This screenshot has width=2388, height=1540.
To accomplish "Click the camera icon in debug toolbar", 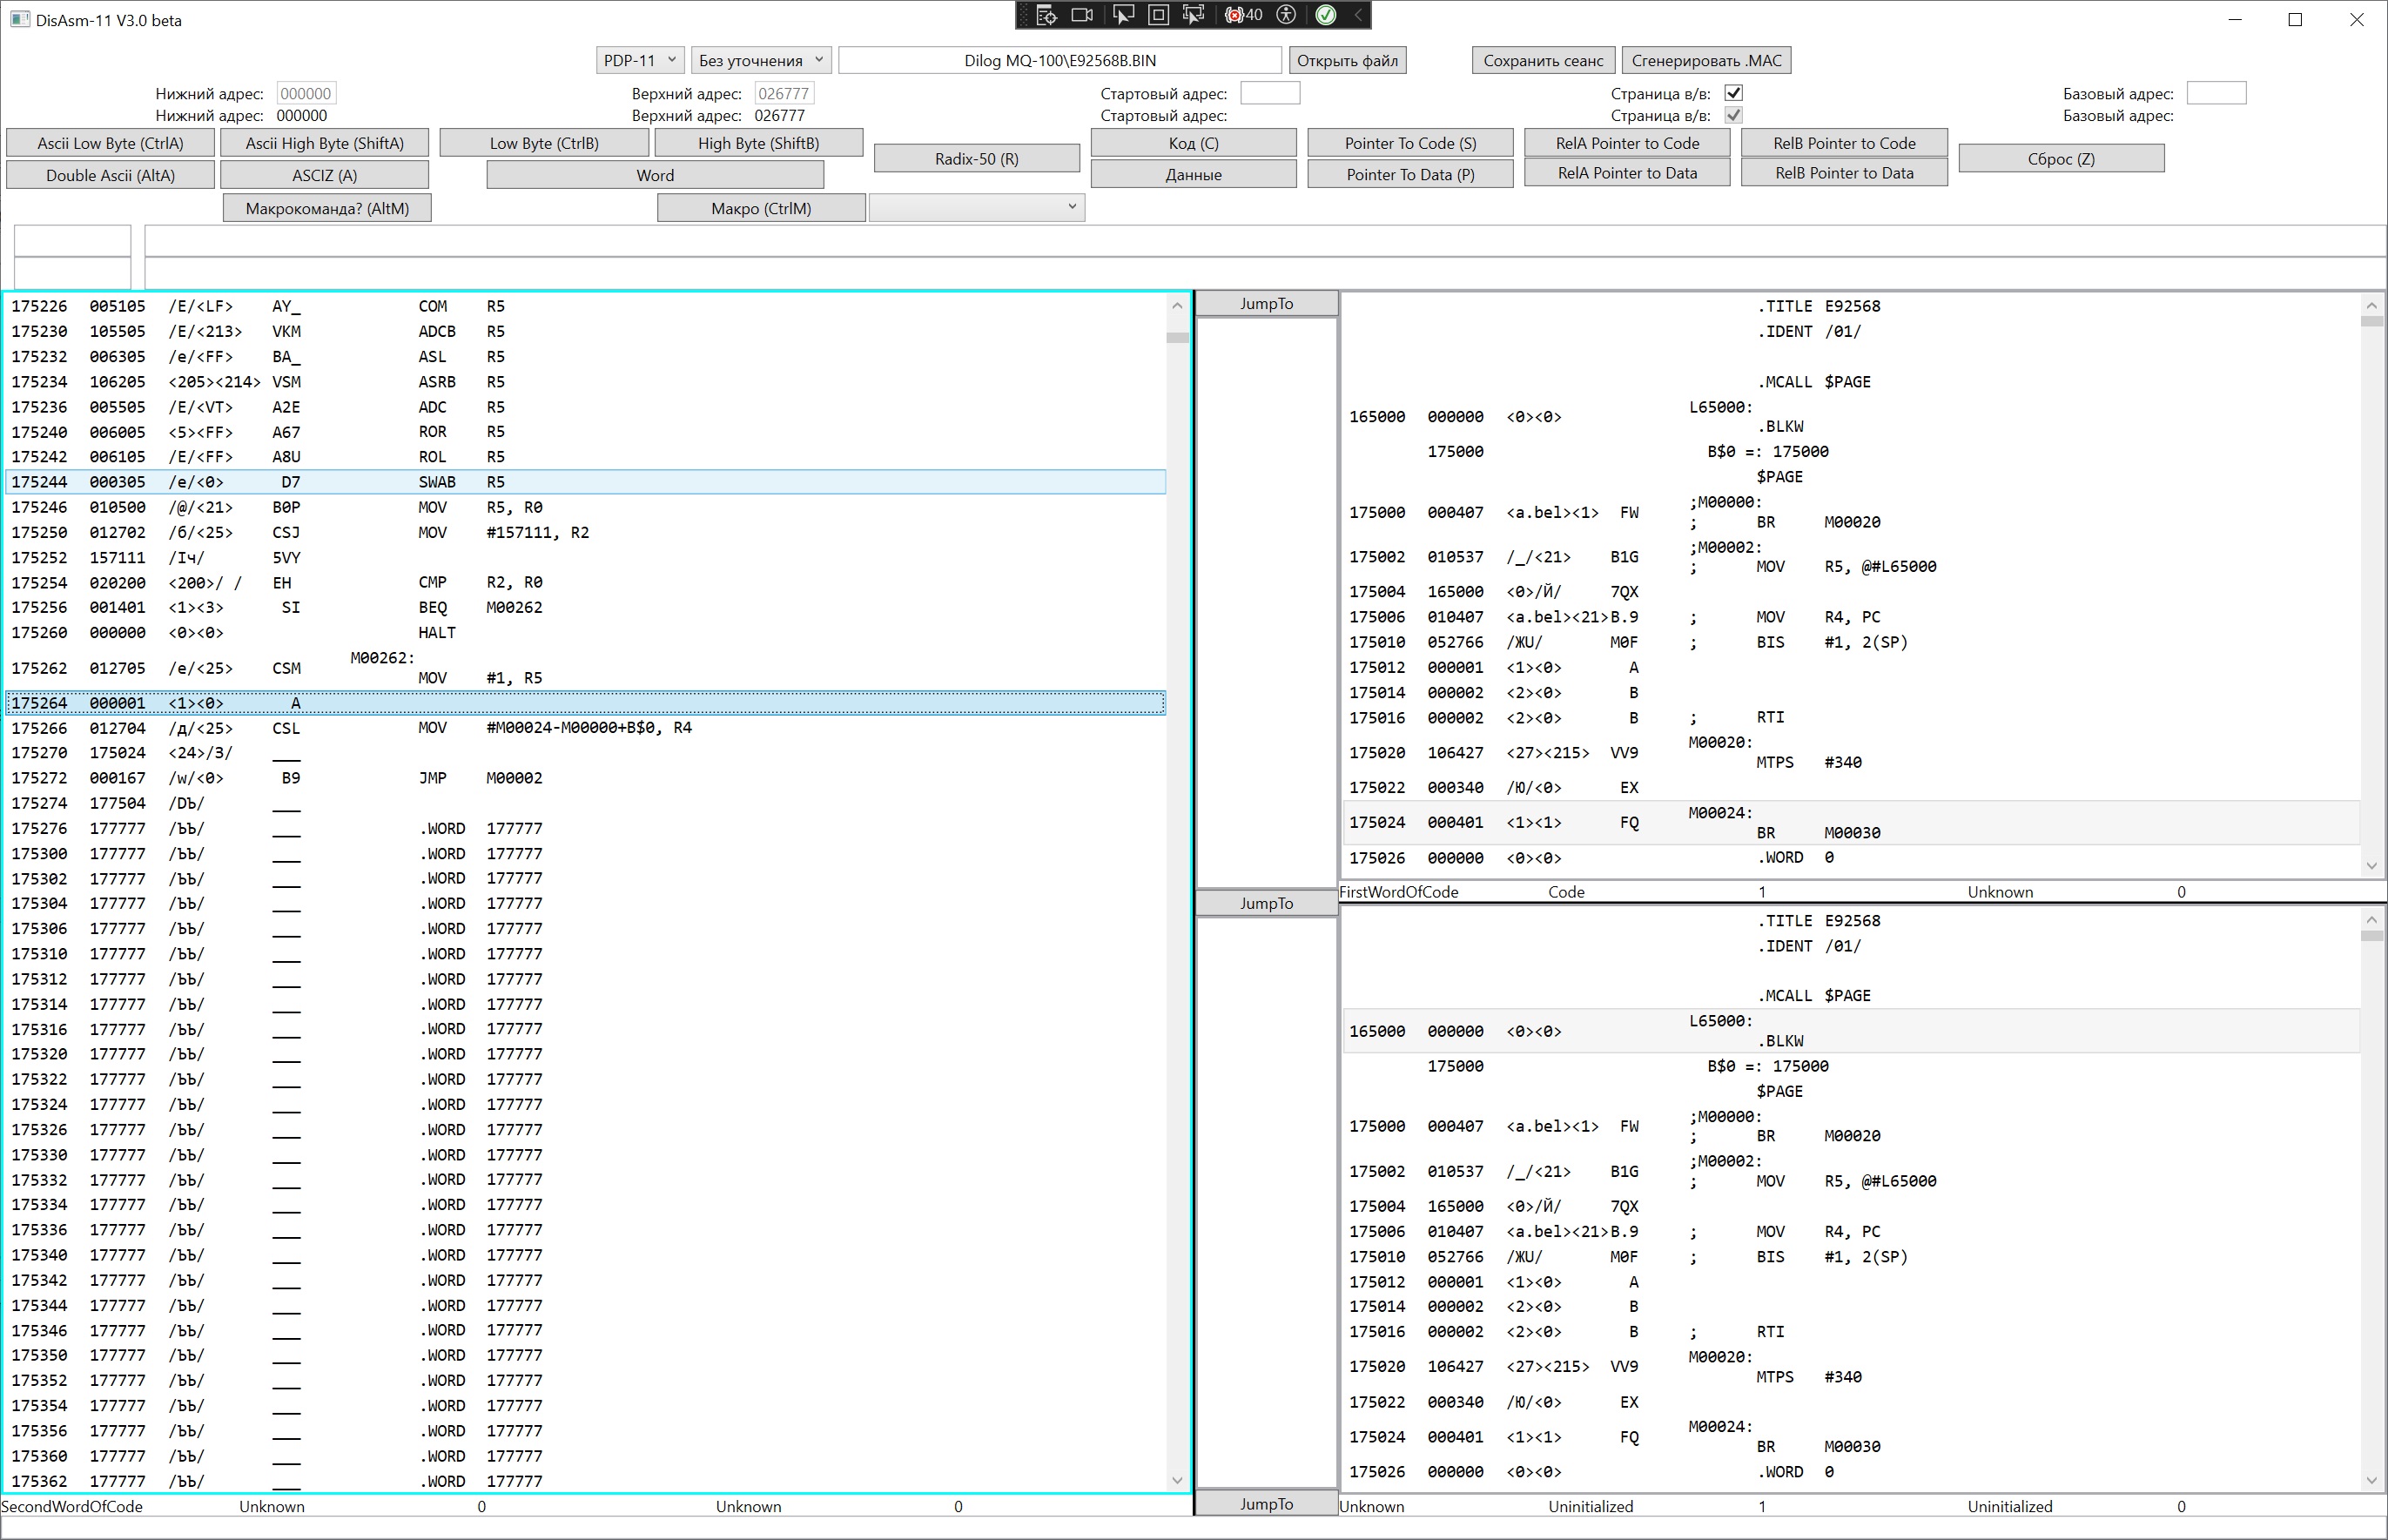I will pyautogui.click(x=1082, y=15).
